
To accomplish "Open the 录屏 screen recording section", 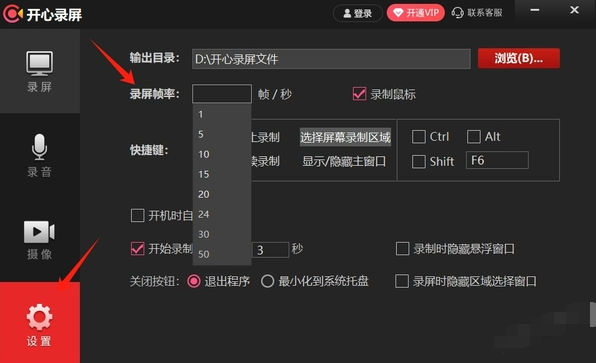I will tap(40, 71).
